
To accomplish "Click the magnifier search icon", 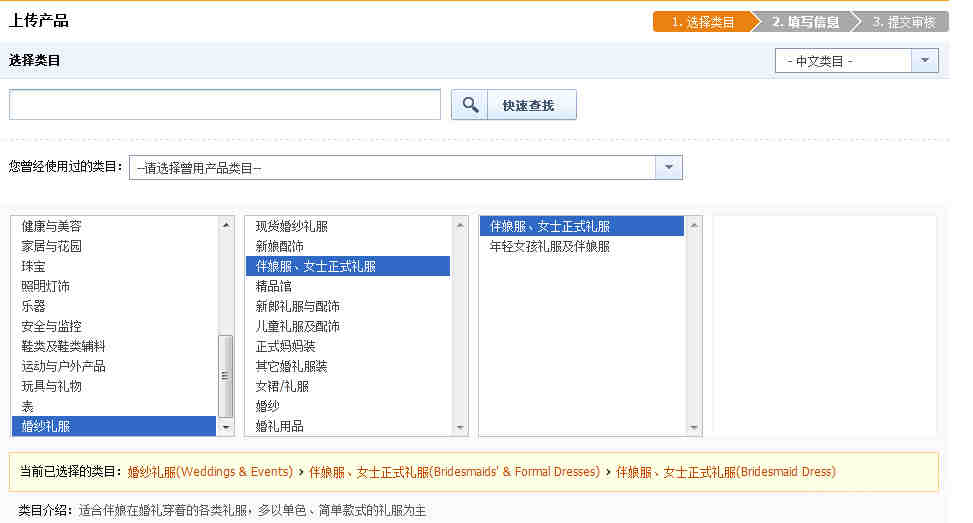I will click(x=470, y=105).
